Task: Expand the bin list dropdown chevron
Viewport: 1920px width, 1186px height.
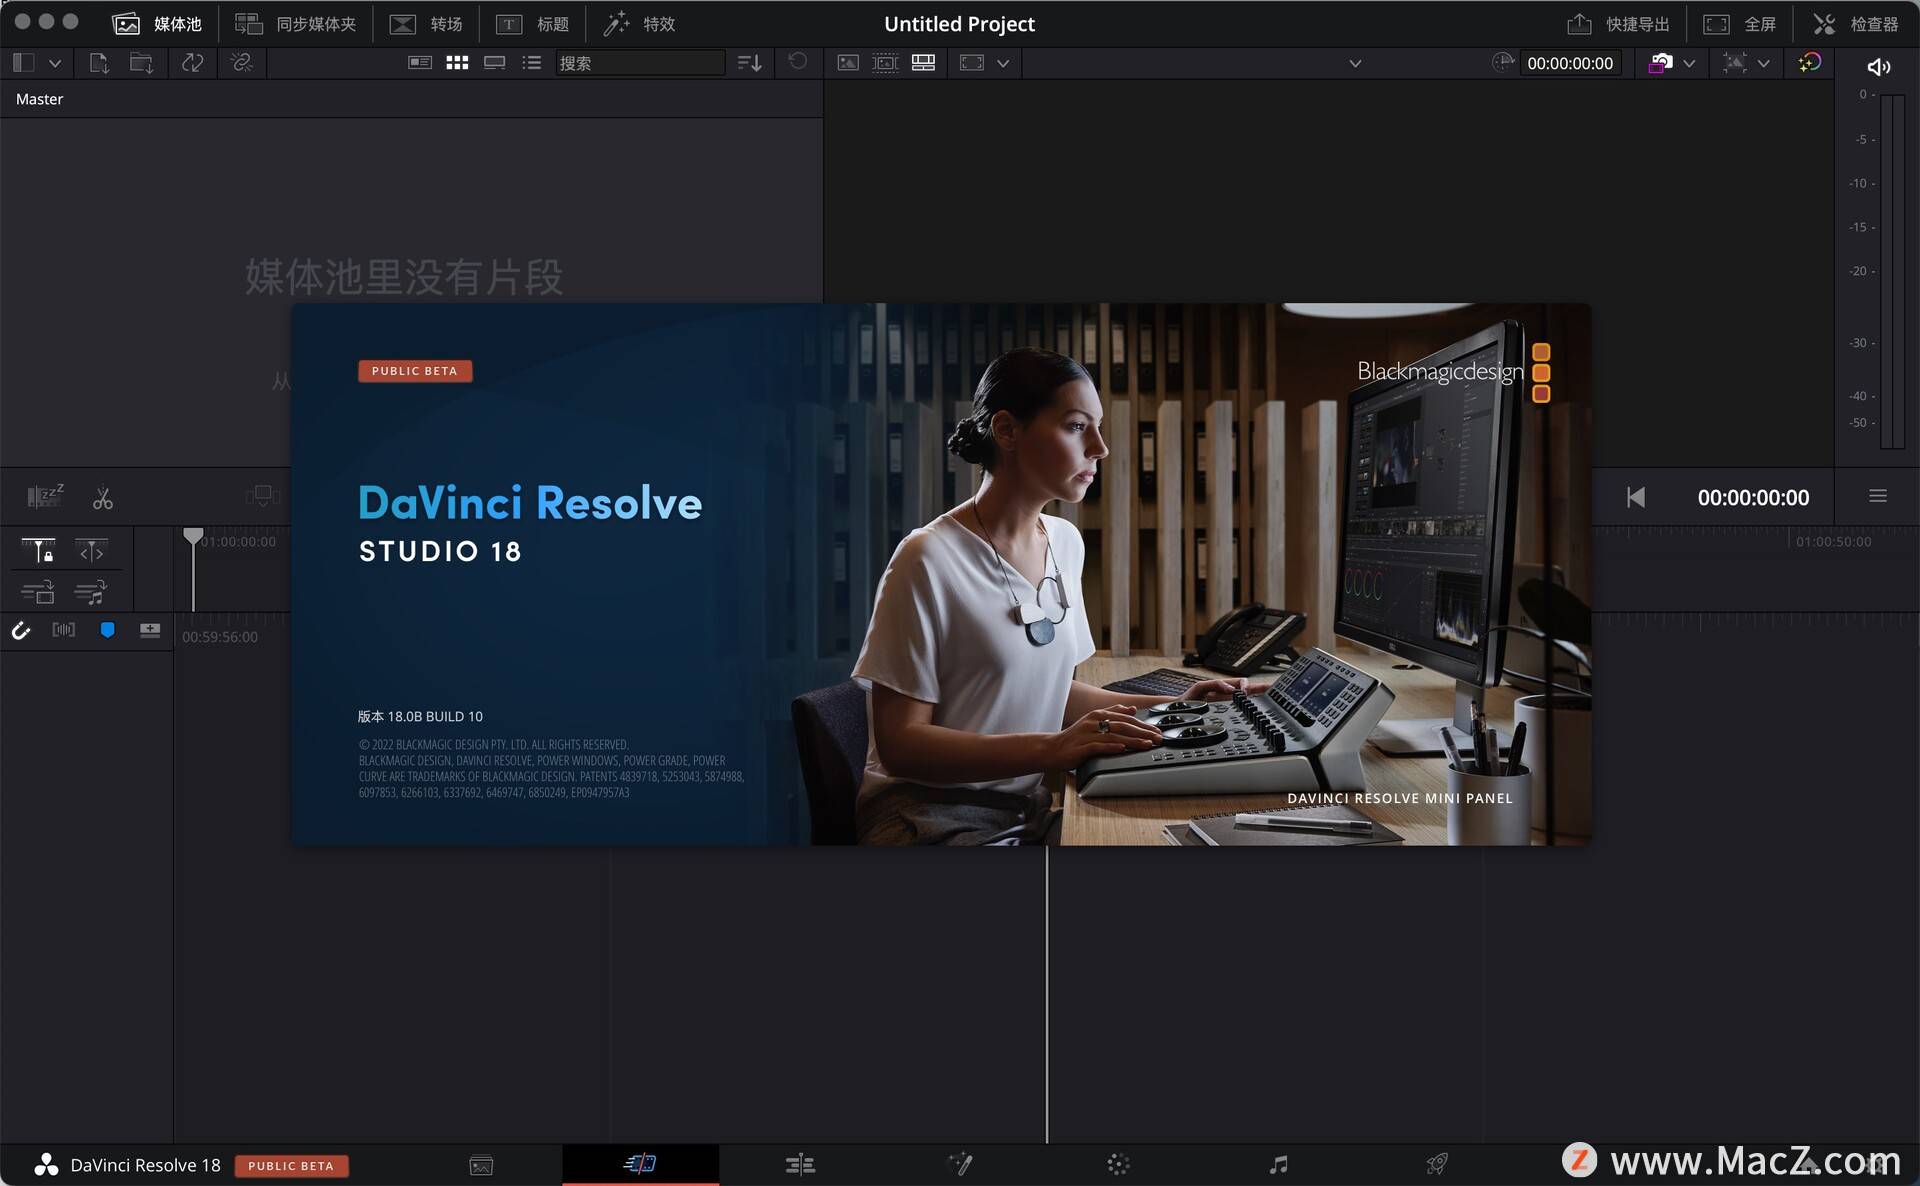Action: click(55, 63)
